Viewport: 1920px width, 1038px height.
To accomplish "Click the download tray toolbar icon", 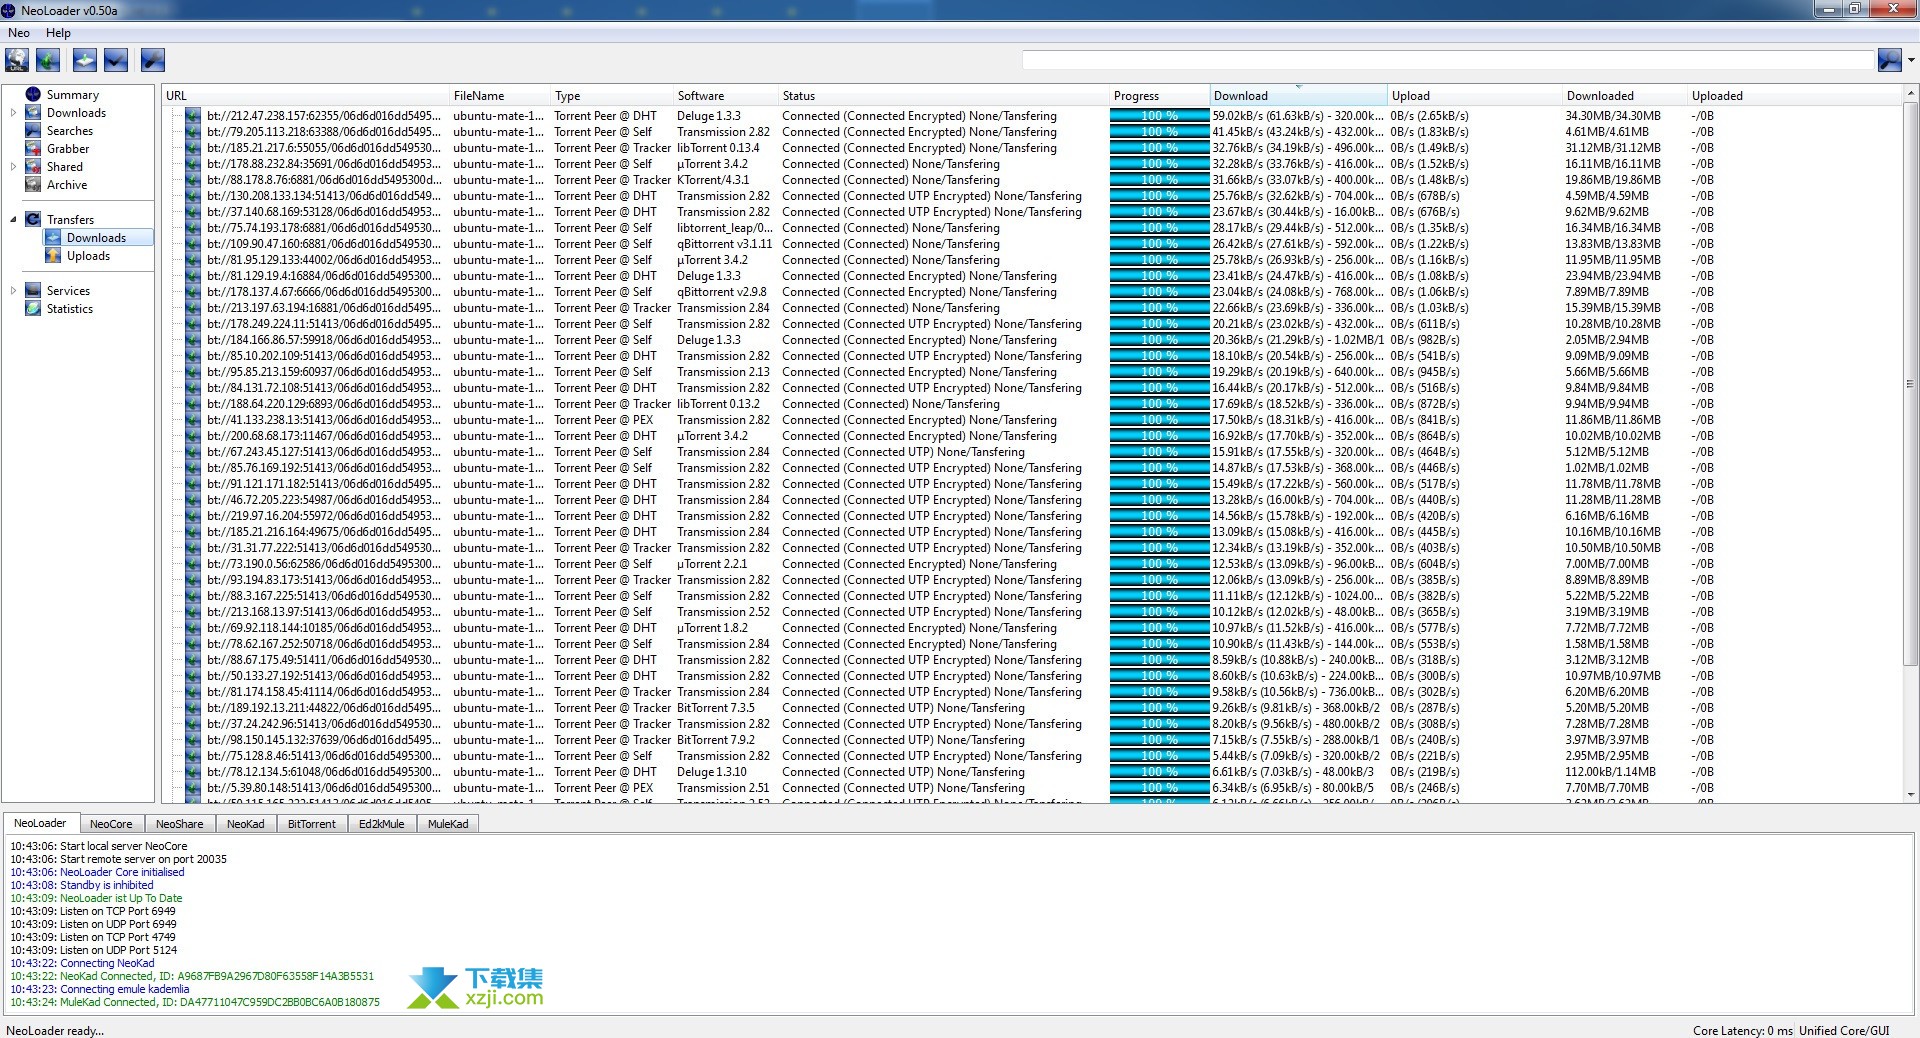I will [x=85, y=60].
